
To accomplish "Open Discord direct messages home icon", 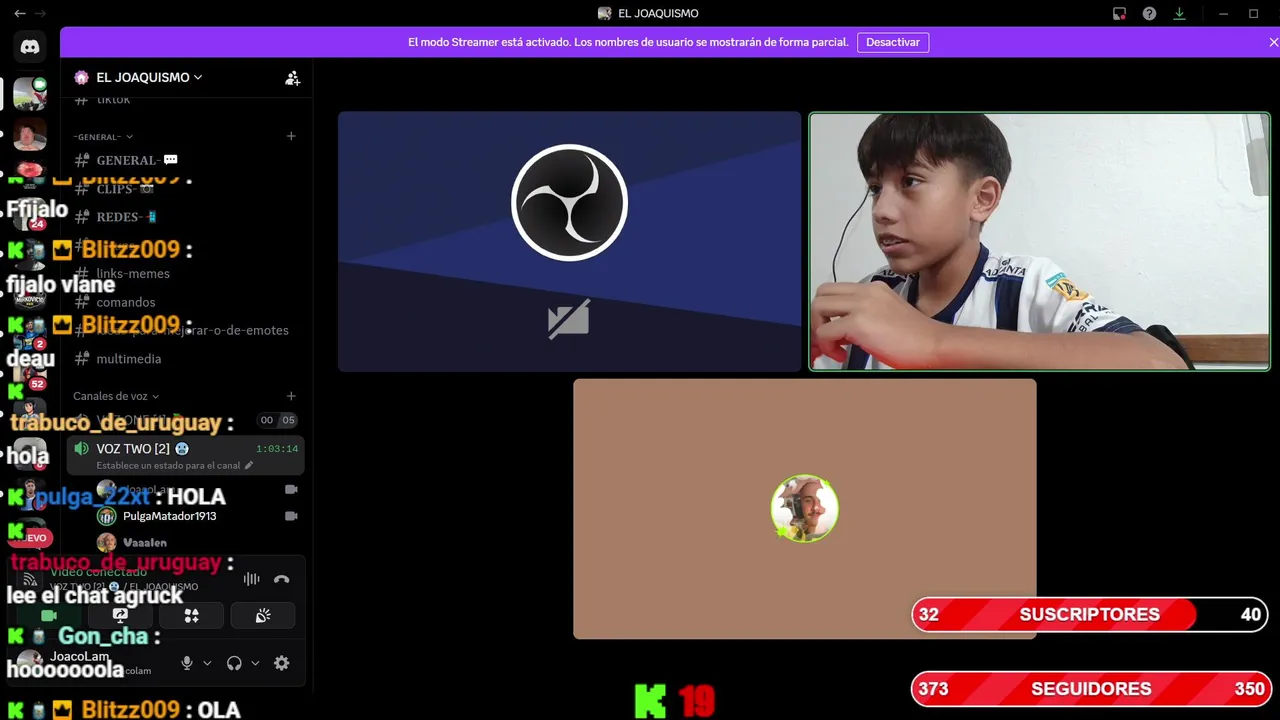I will [30, 47].
